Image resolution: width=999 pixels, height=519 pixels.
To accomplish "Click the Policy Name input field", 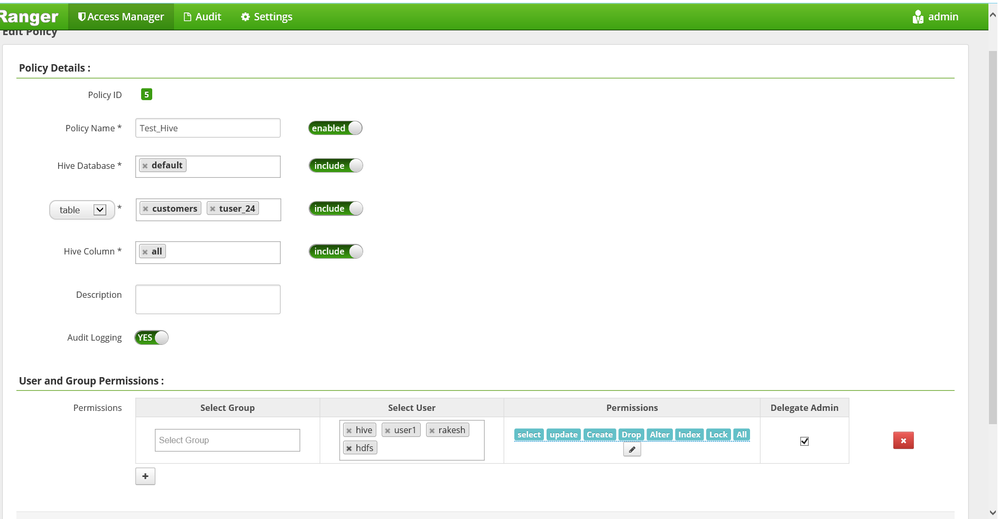I will point(208,128).
